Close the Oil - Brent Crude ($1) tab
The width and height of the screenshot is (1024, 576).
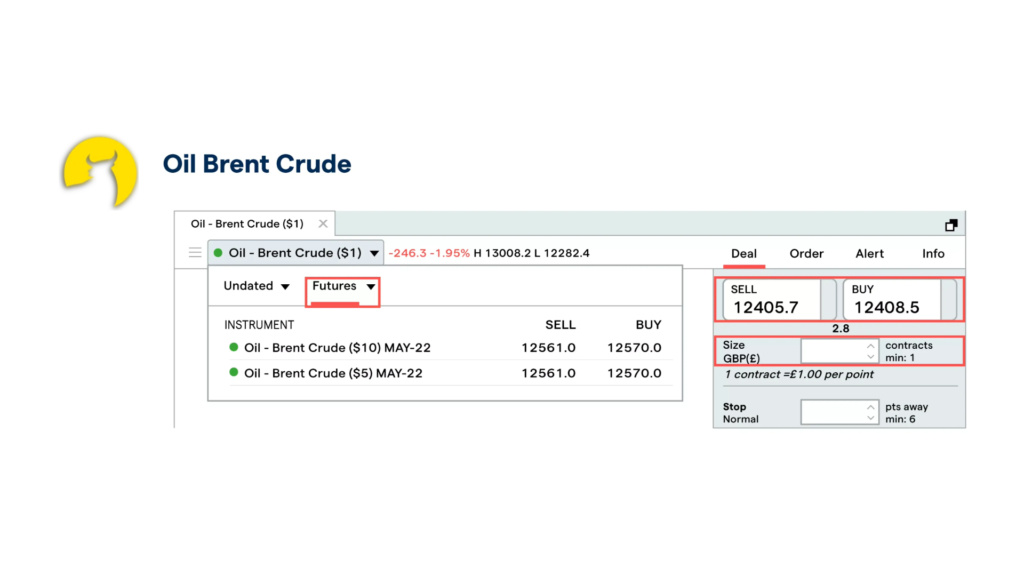[323, 224]
